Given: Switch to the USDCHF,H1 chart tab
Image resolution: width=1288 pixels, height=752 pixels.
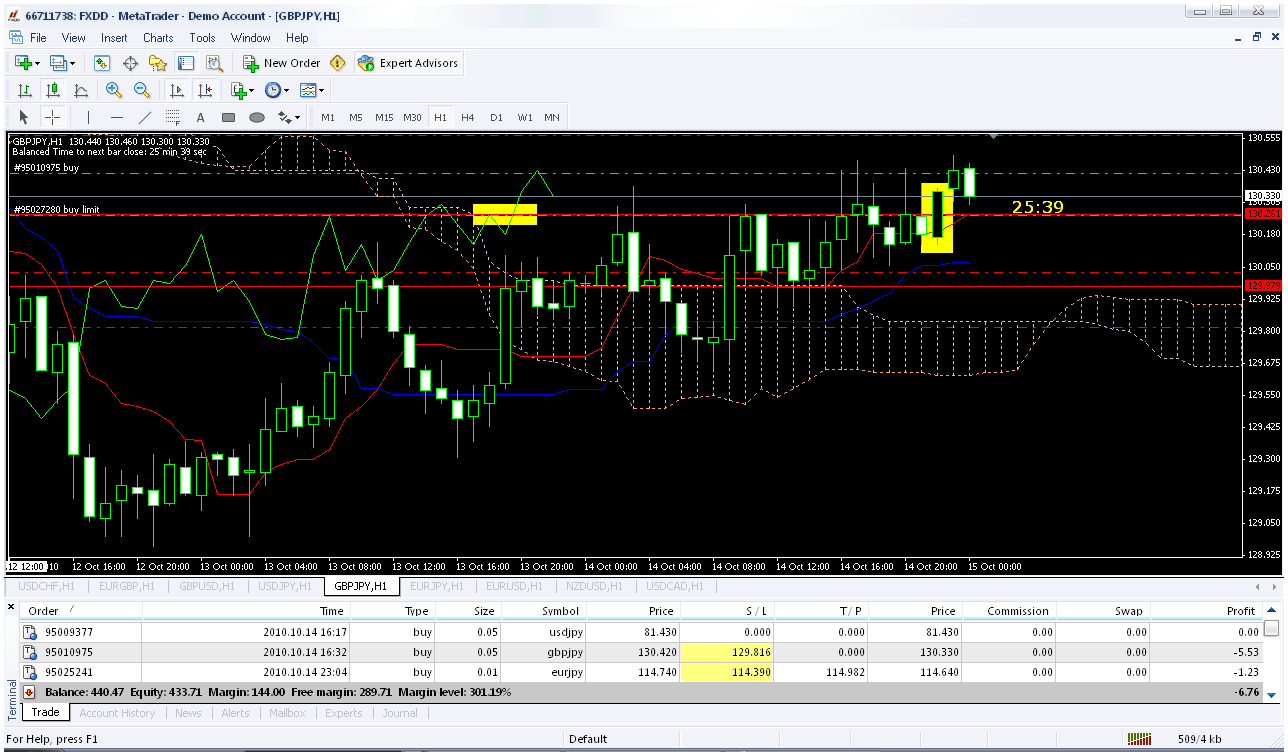Looking at the screenshot, I should 45,586.
